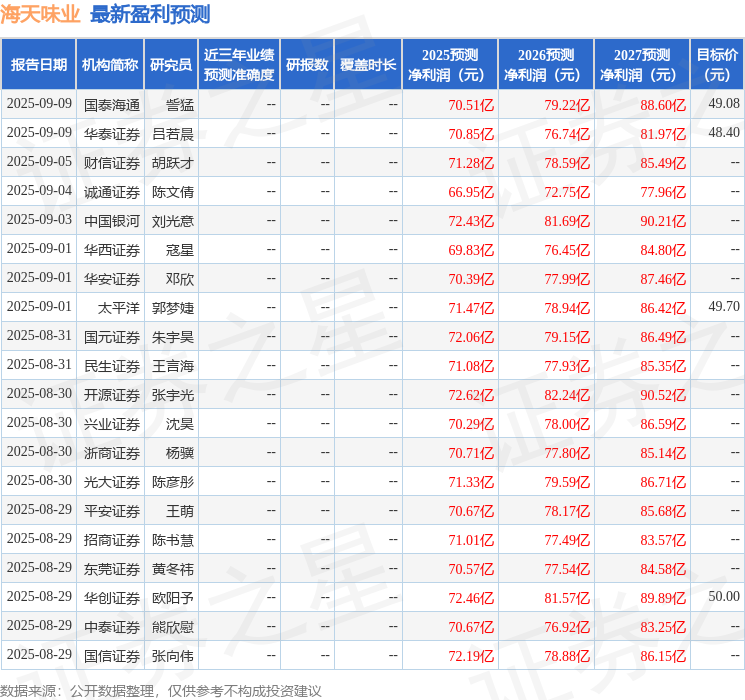The width and height of the screenshot is (745, 700).
Task: Select the 报告日期 column header
Action: pyautogui.click(x=38, y=65)
